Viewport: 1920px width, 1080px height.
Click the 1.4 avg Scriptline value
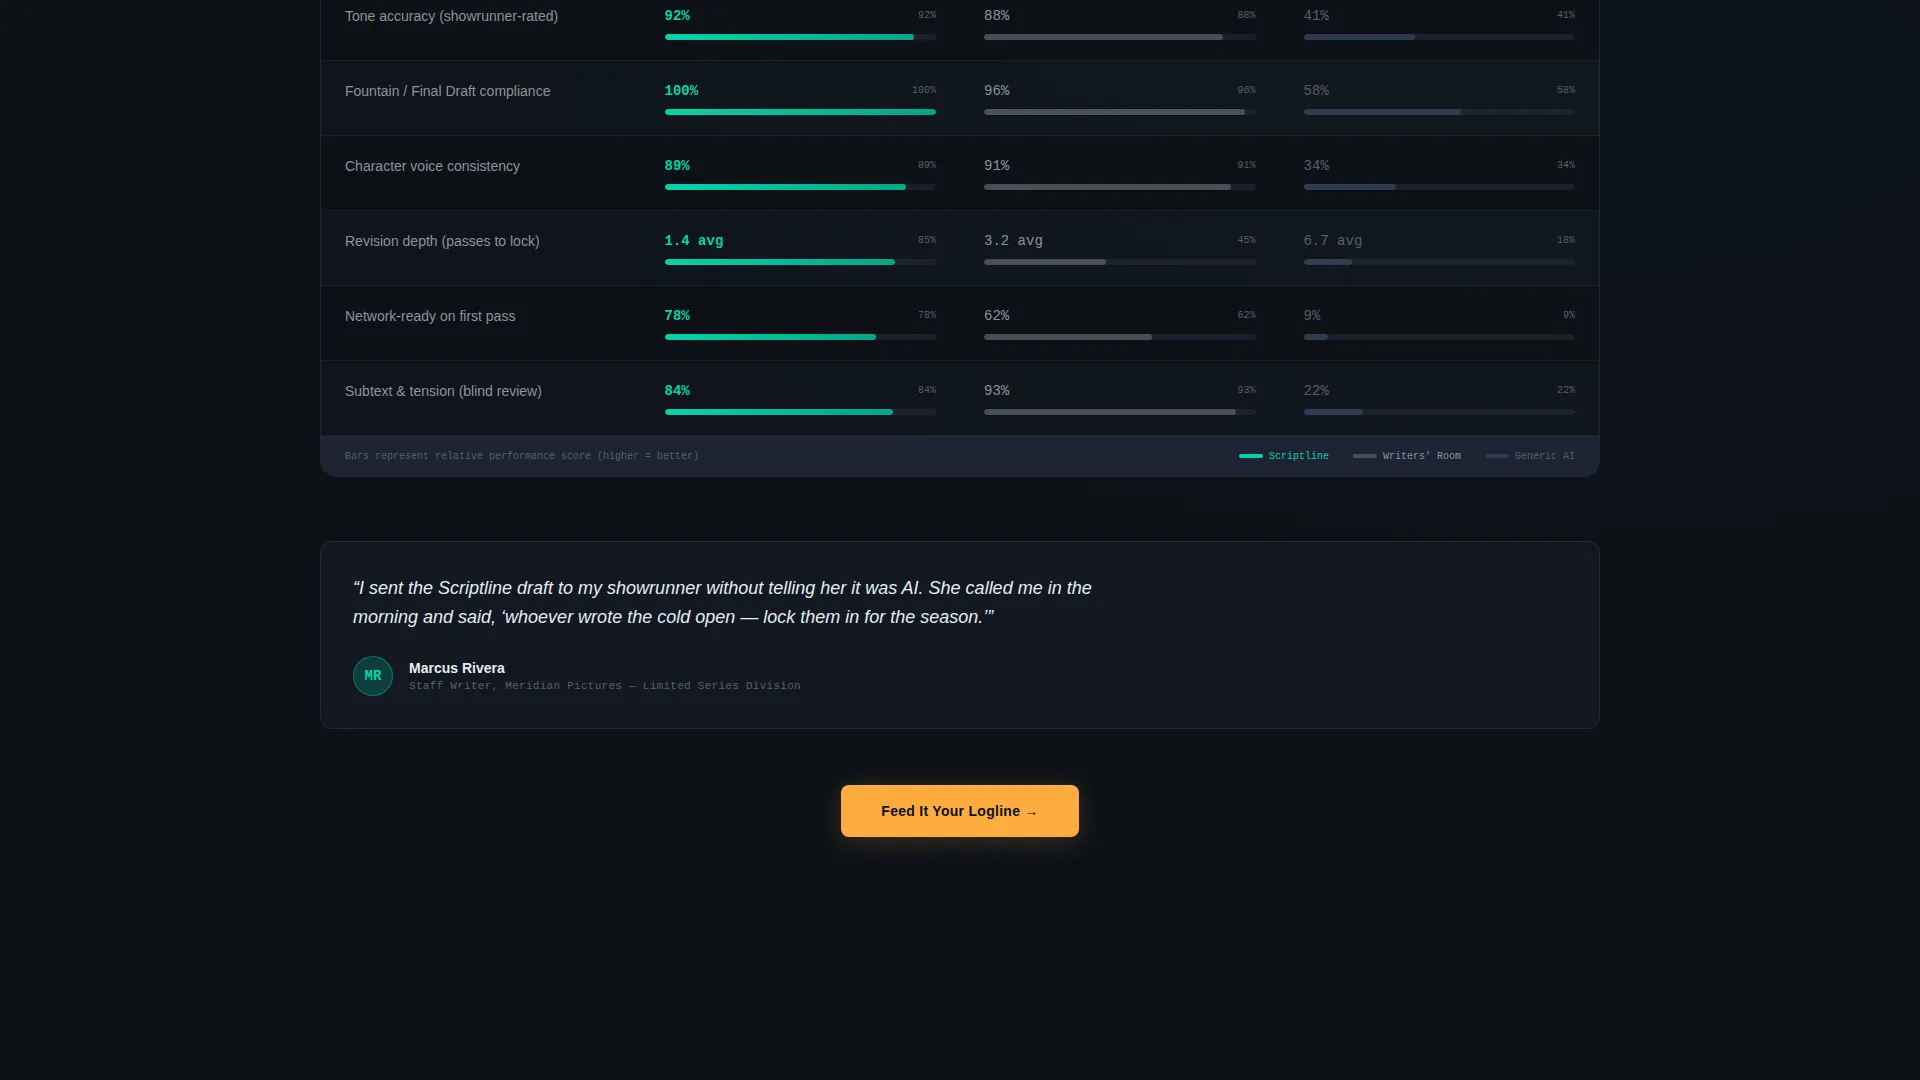pos(694,241)
